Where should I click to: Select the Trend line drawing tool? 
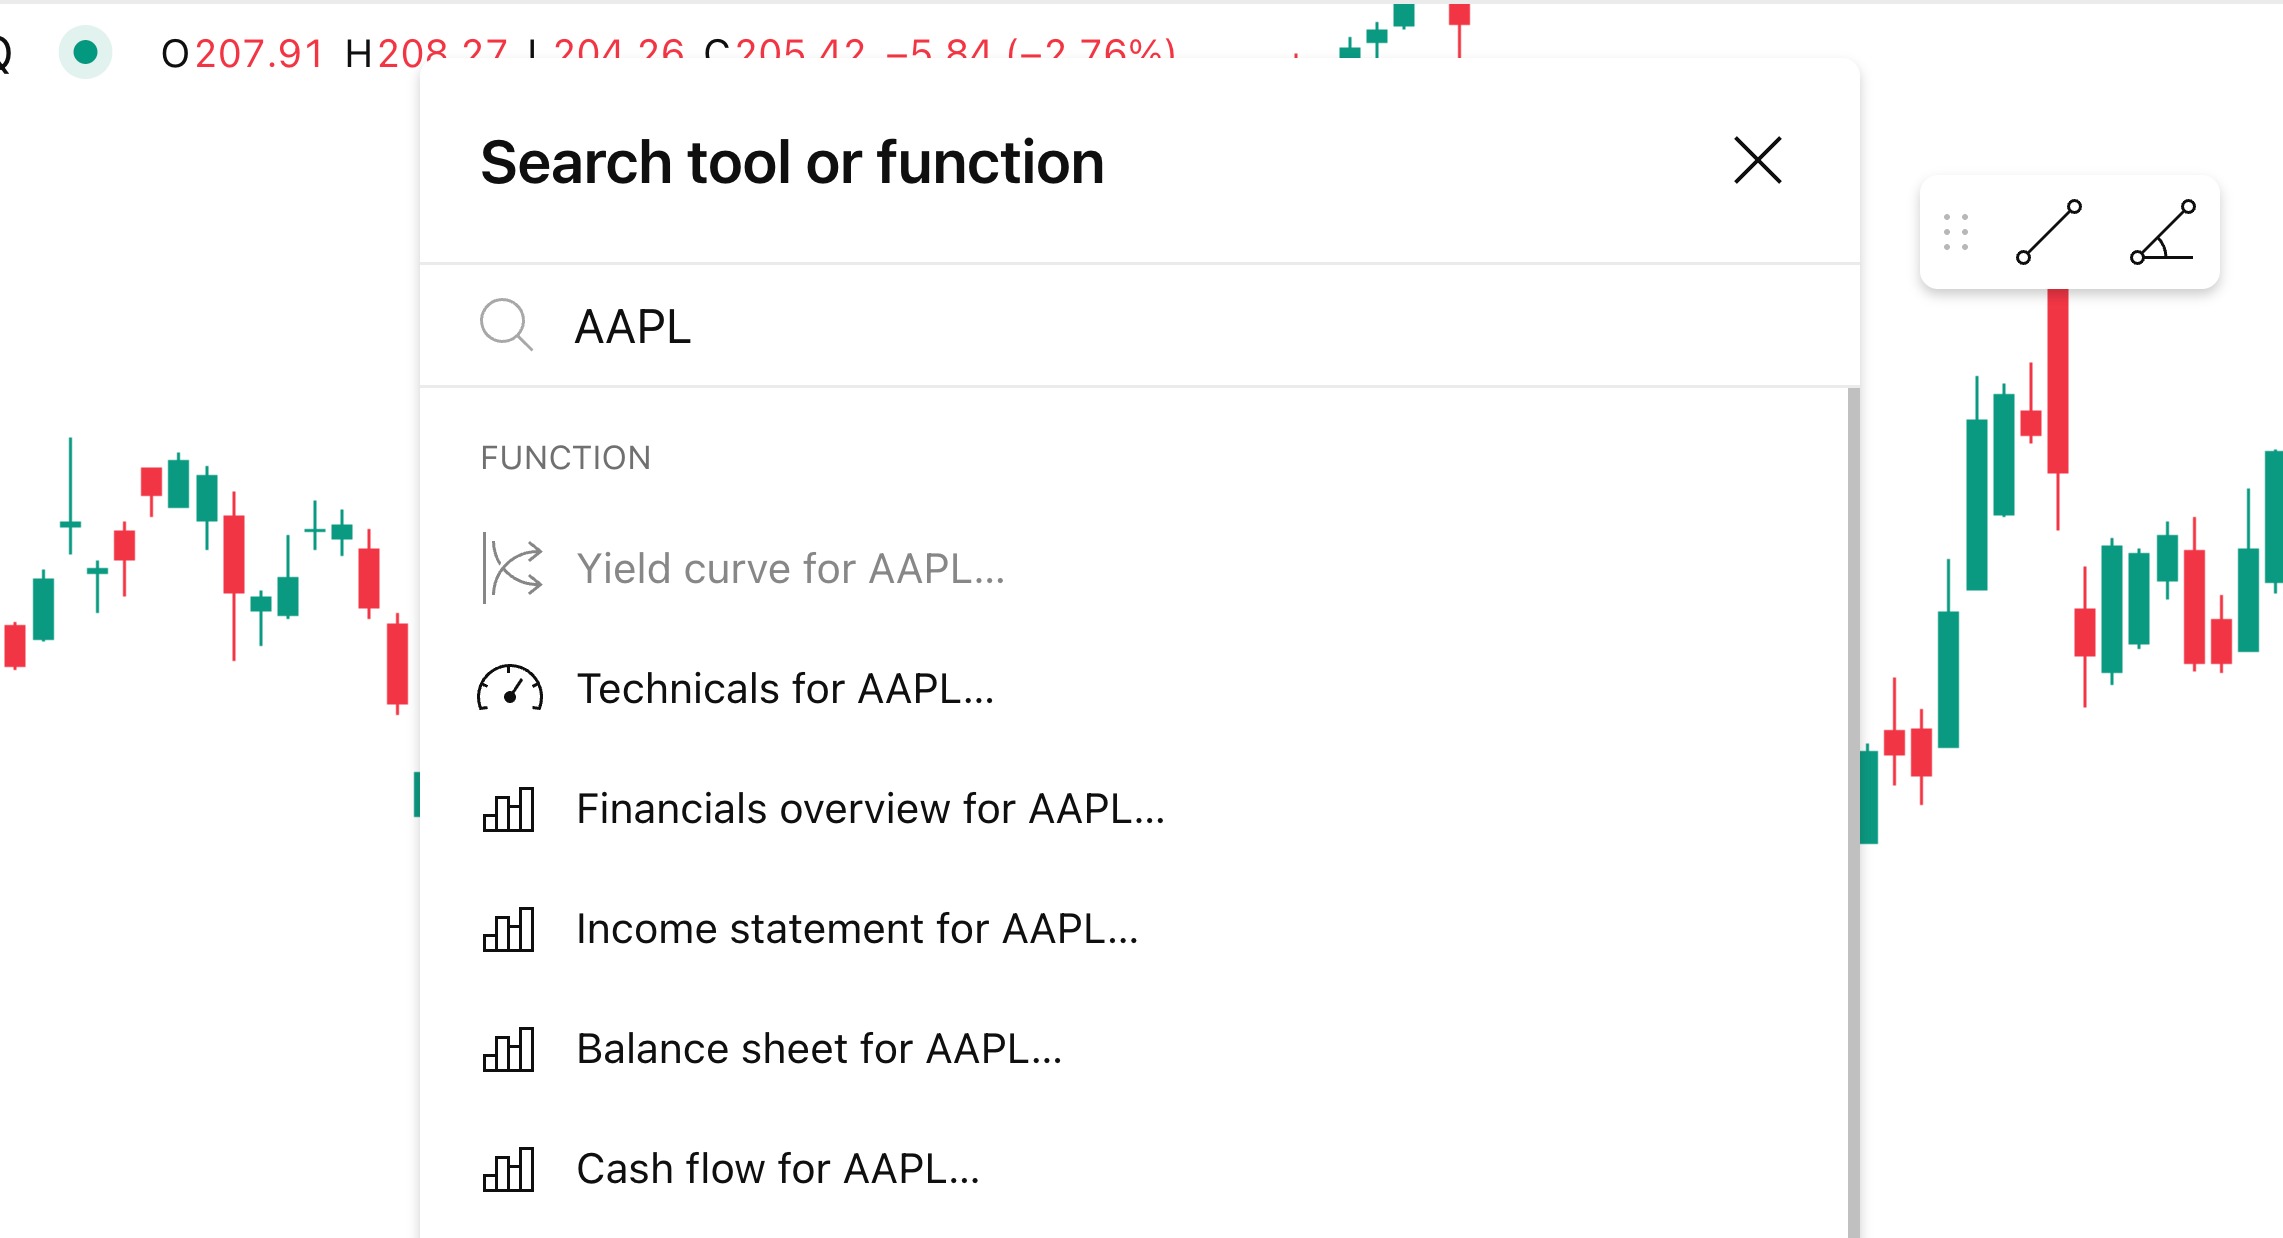pyautogui.click(x=2048, y=232)
